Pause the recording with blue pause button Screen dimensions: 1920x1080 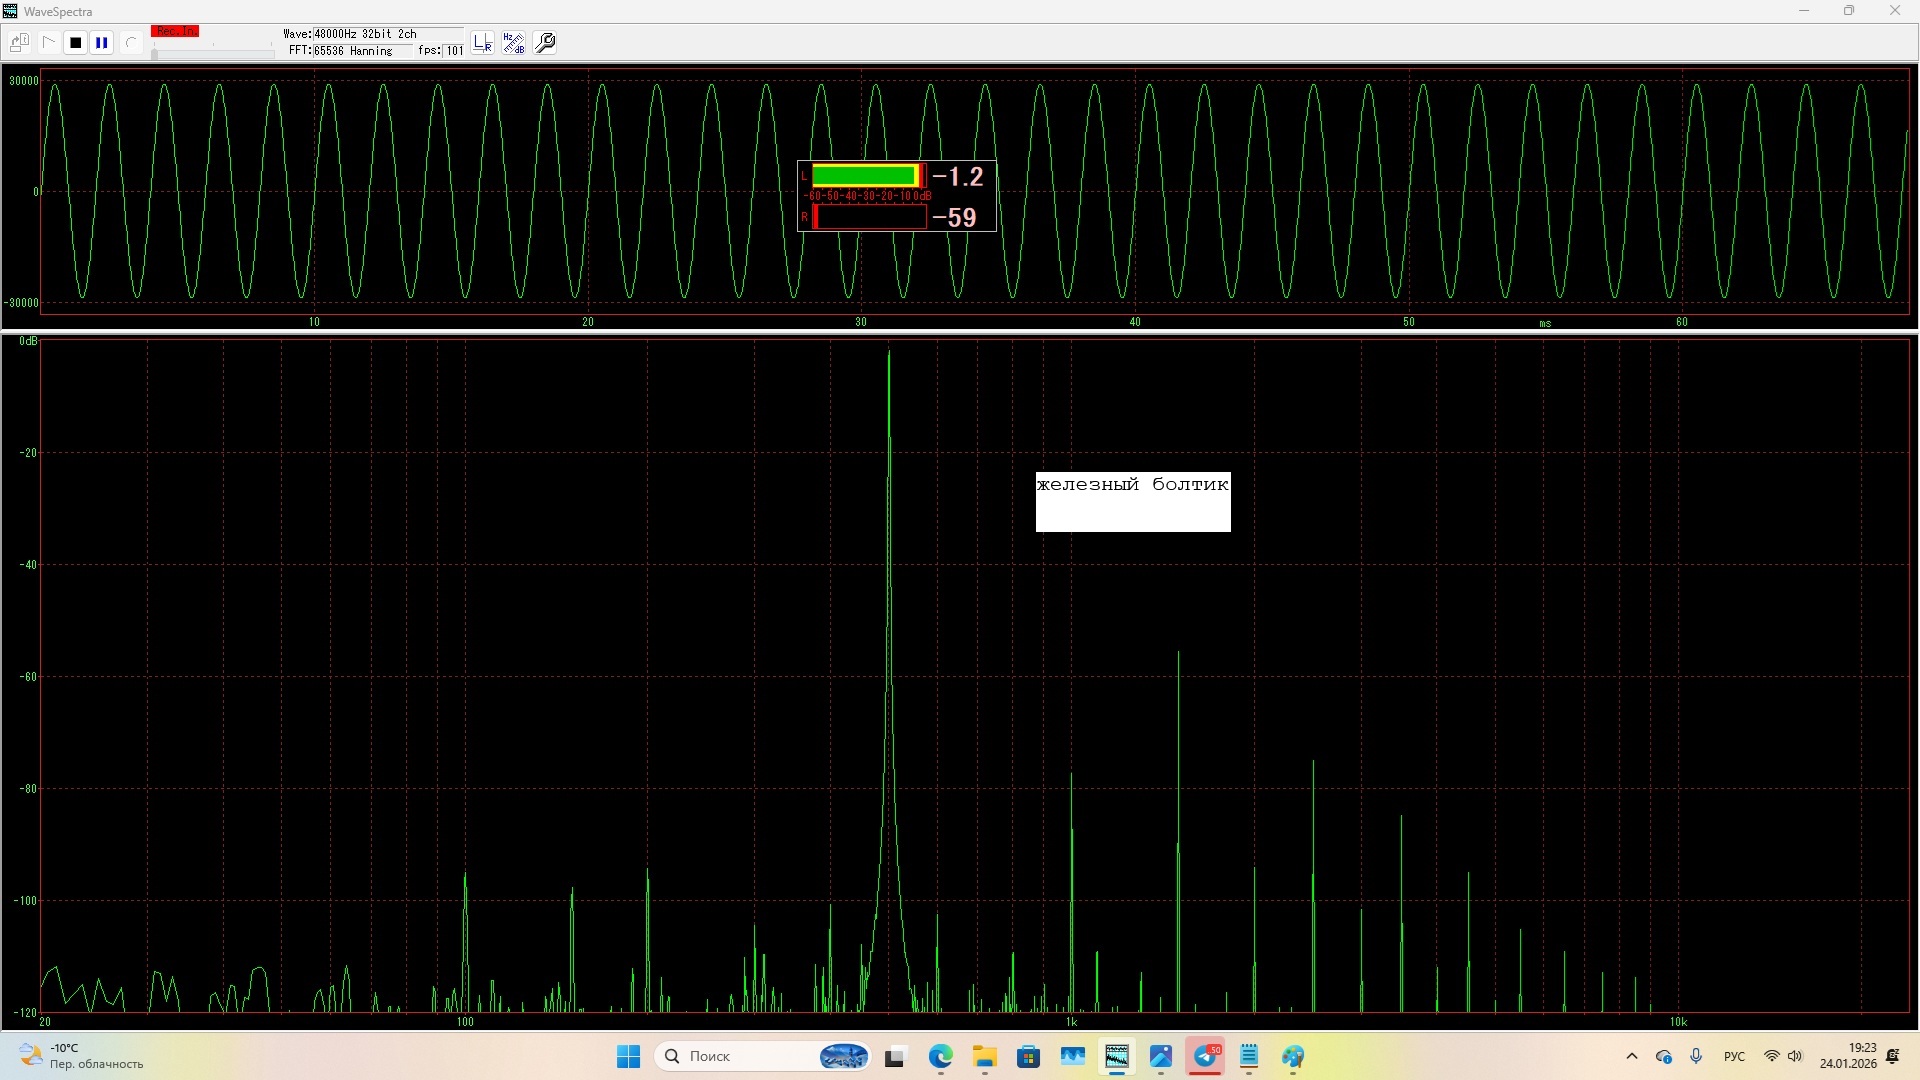pos(102,43)
